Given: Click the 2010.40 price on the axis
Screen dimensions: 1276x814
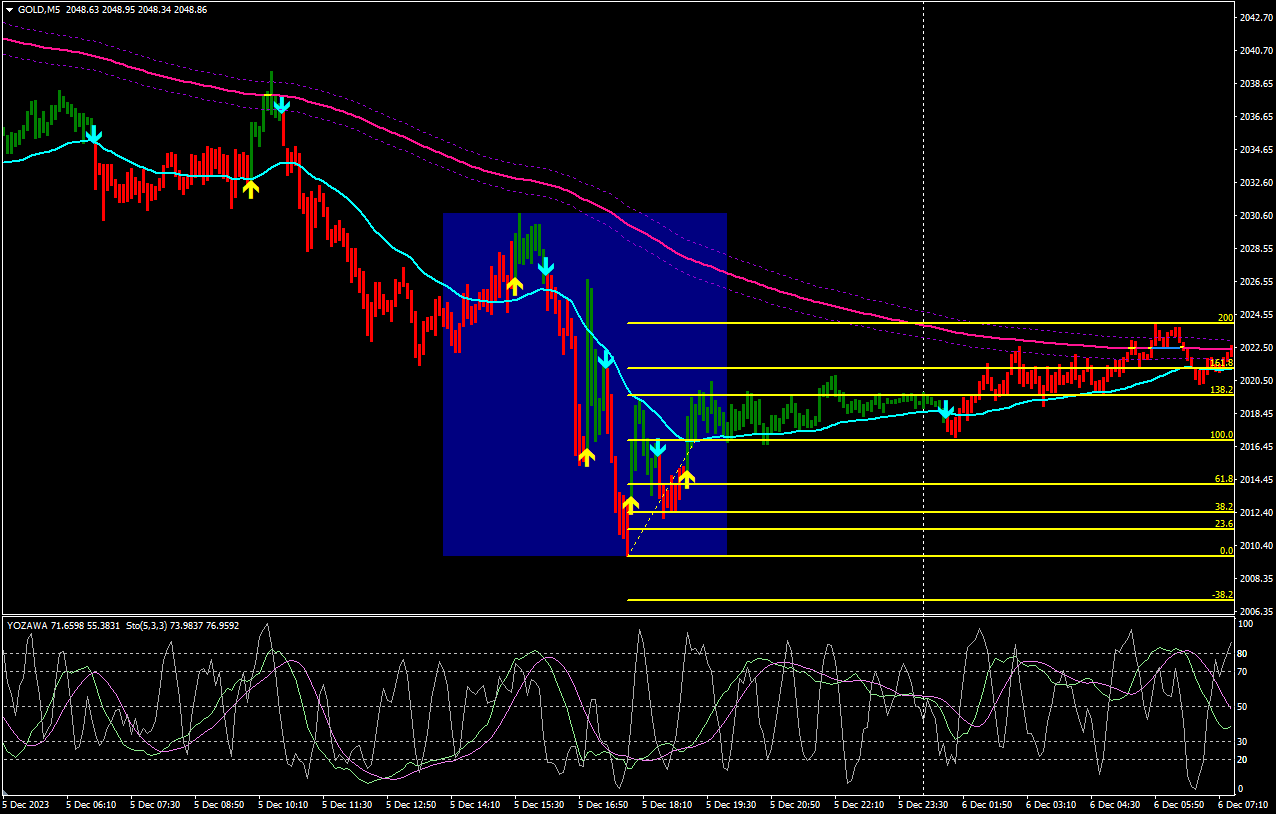Looking at the screenshot, I should [x=1255, y=546].
